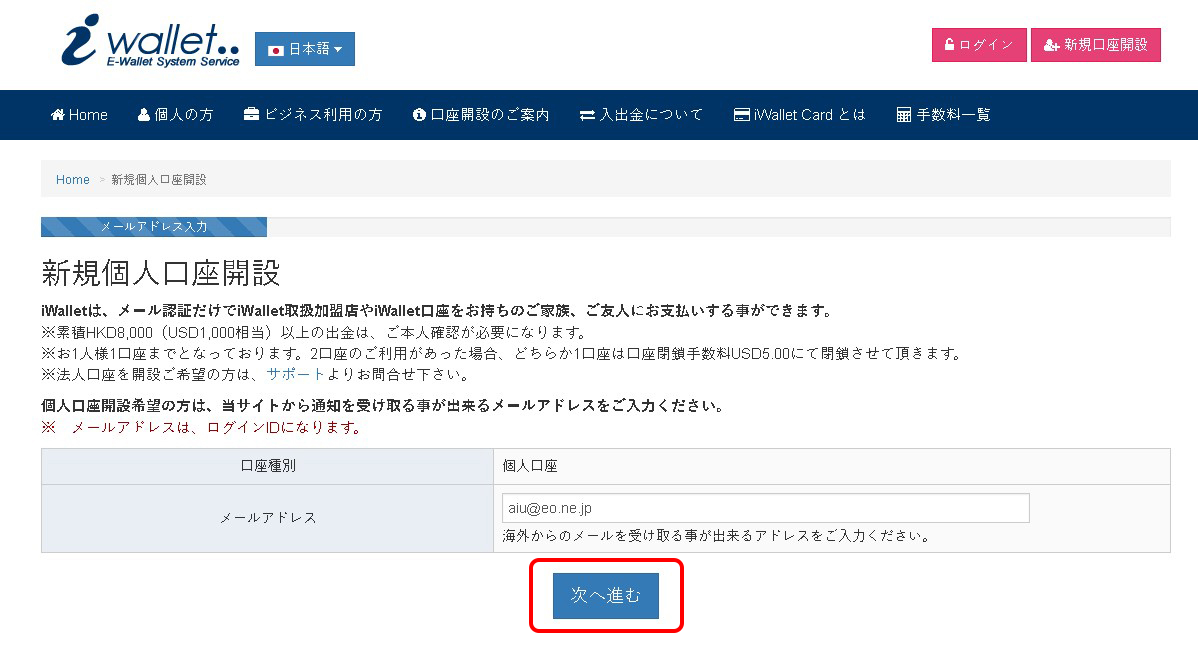1198x650 pixels.
Task: Click the 新規個人口座開設 breadcrumb text
Action: (159, 179)
